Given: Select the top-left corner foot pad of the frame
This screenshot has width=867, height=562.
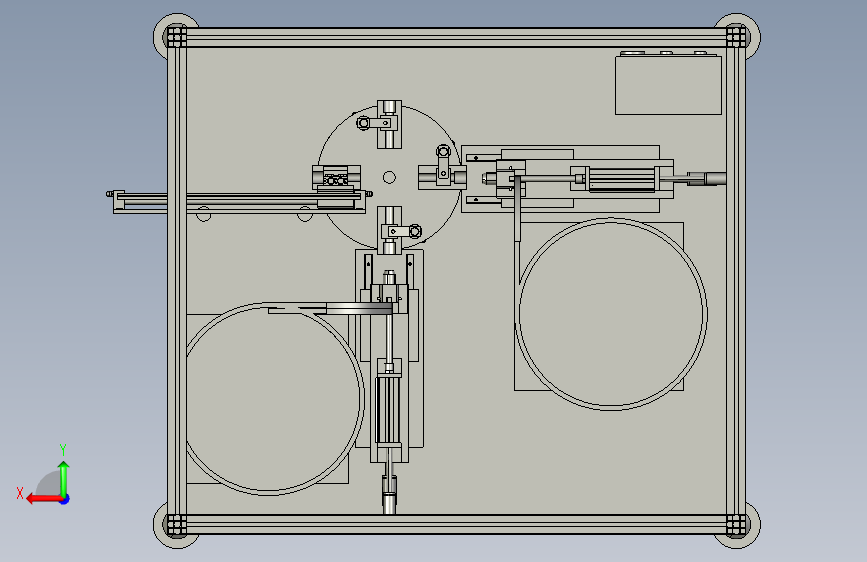Looking at the screenshot, I should [176, 37].
